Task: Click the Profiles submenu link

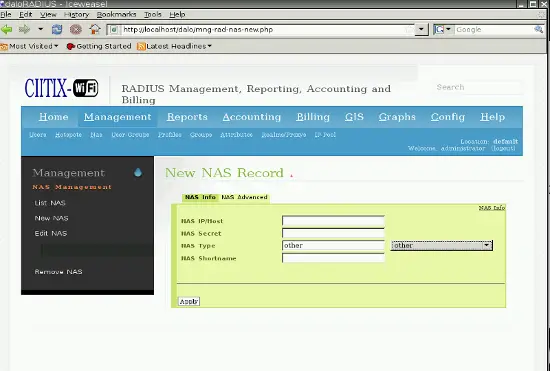Action: pyautogui.click(x=170, y=135)
